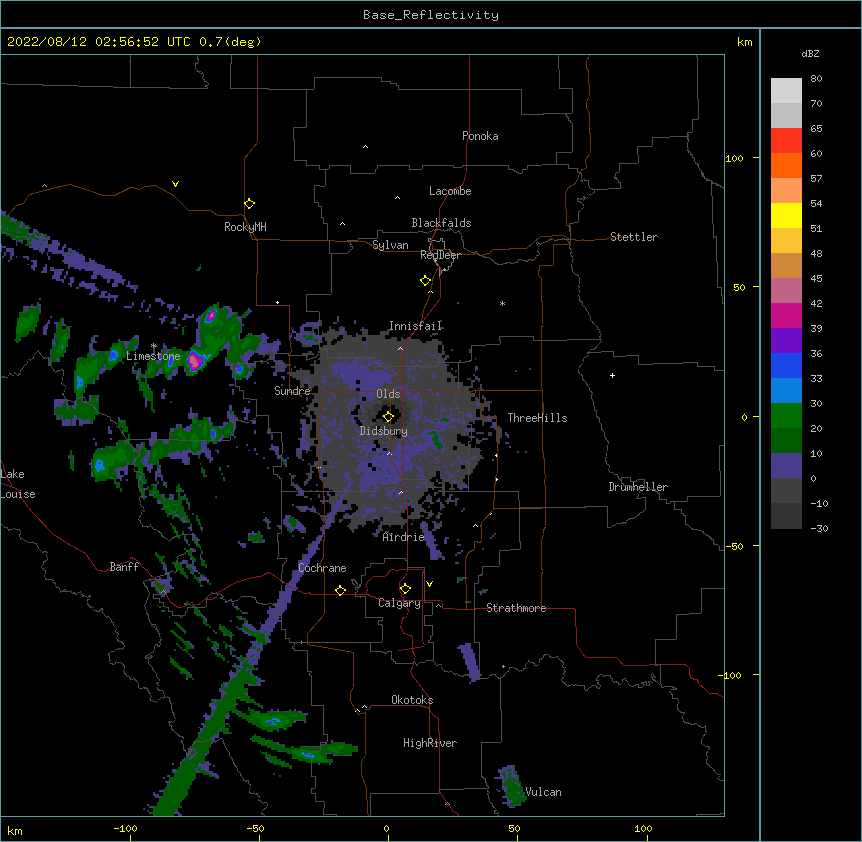
Task: Click the green storm cell beside Vulcan
Action: (511, 787)
